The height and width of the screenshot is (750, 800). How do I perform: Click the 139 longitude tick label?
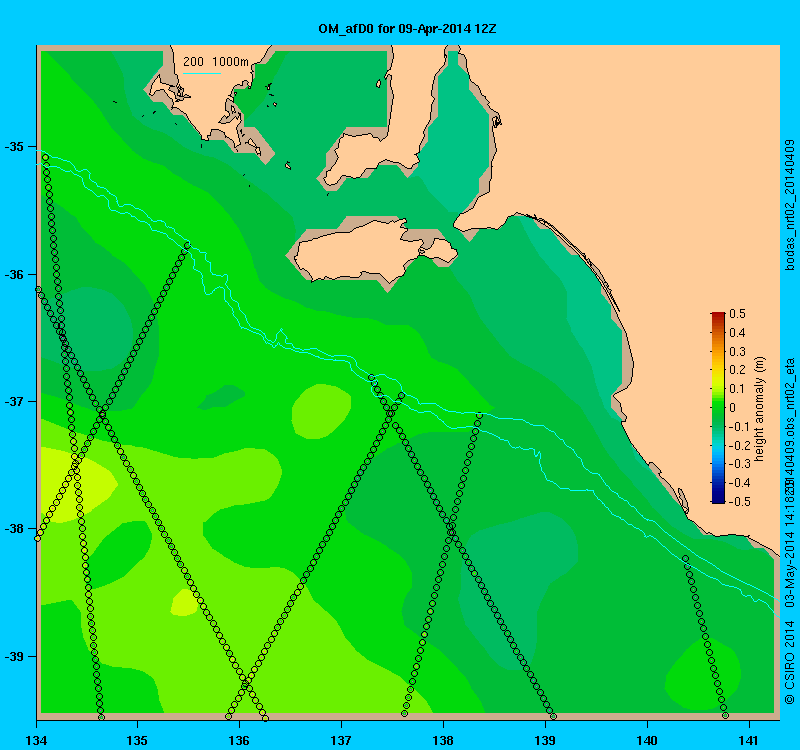click(545, 740)
